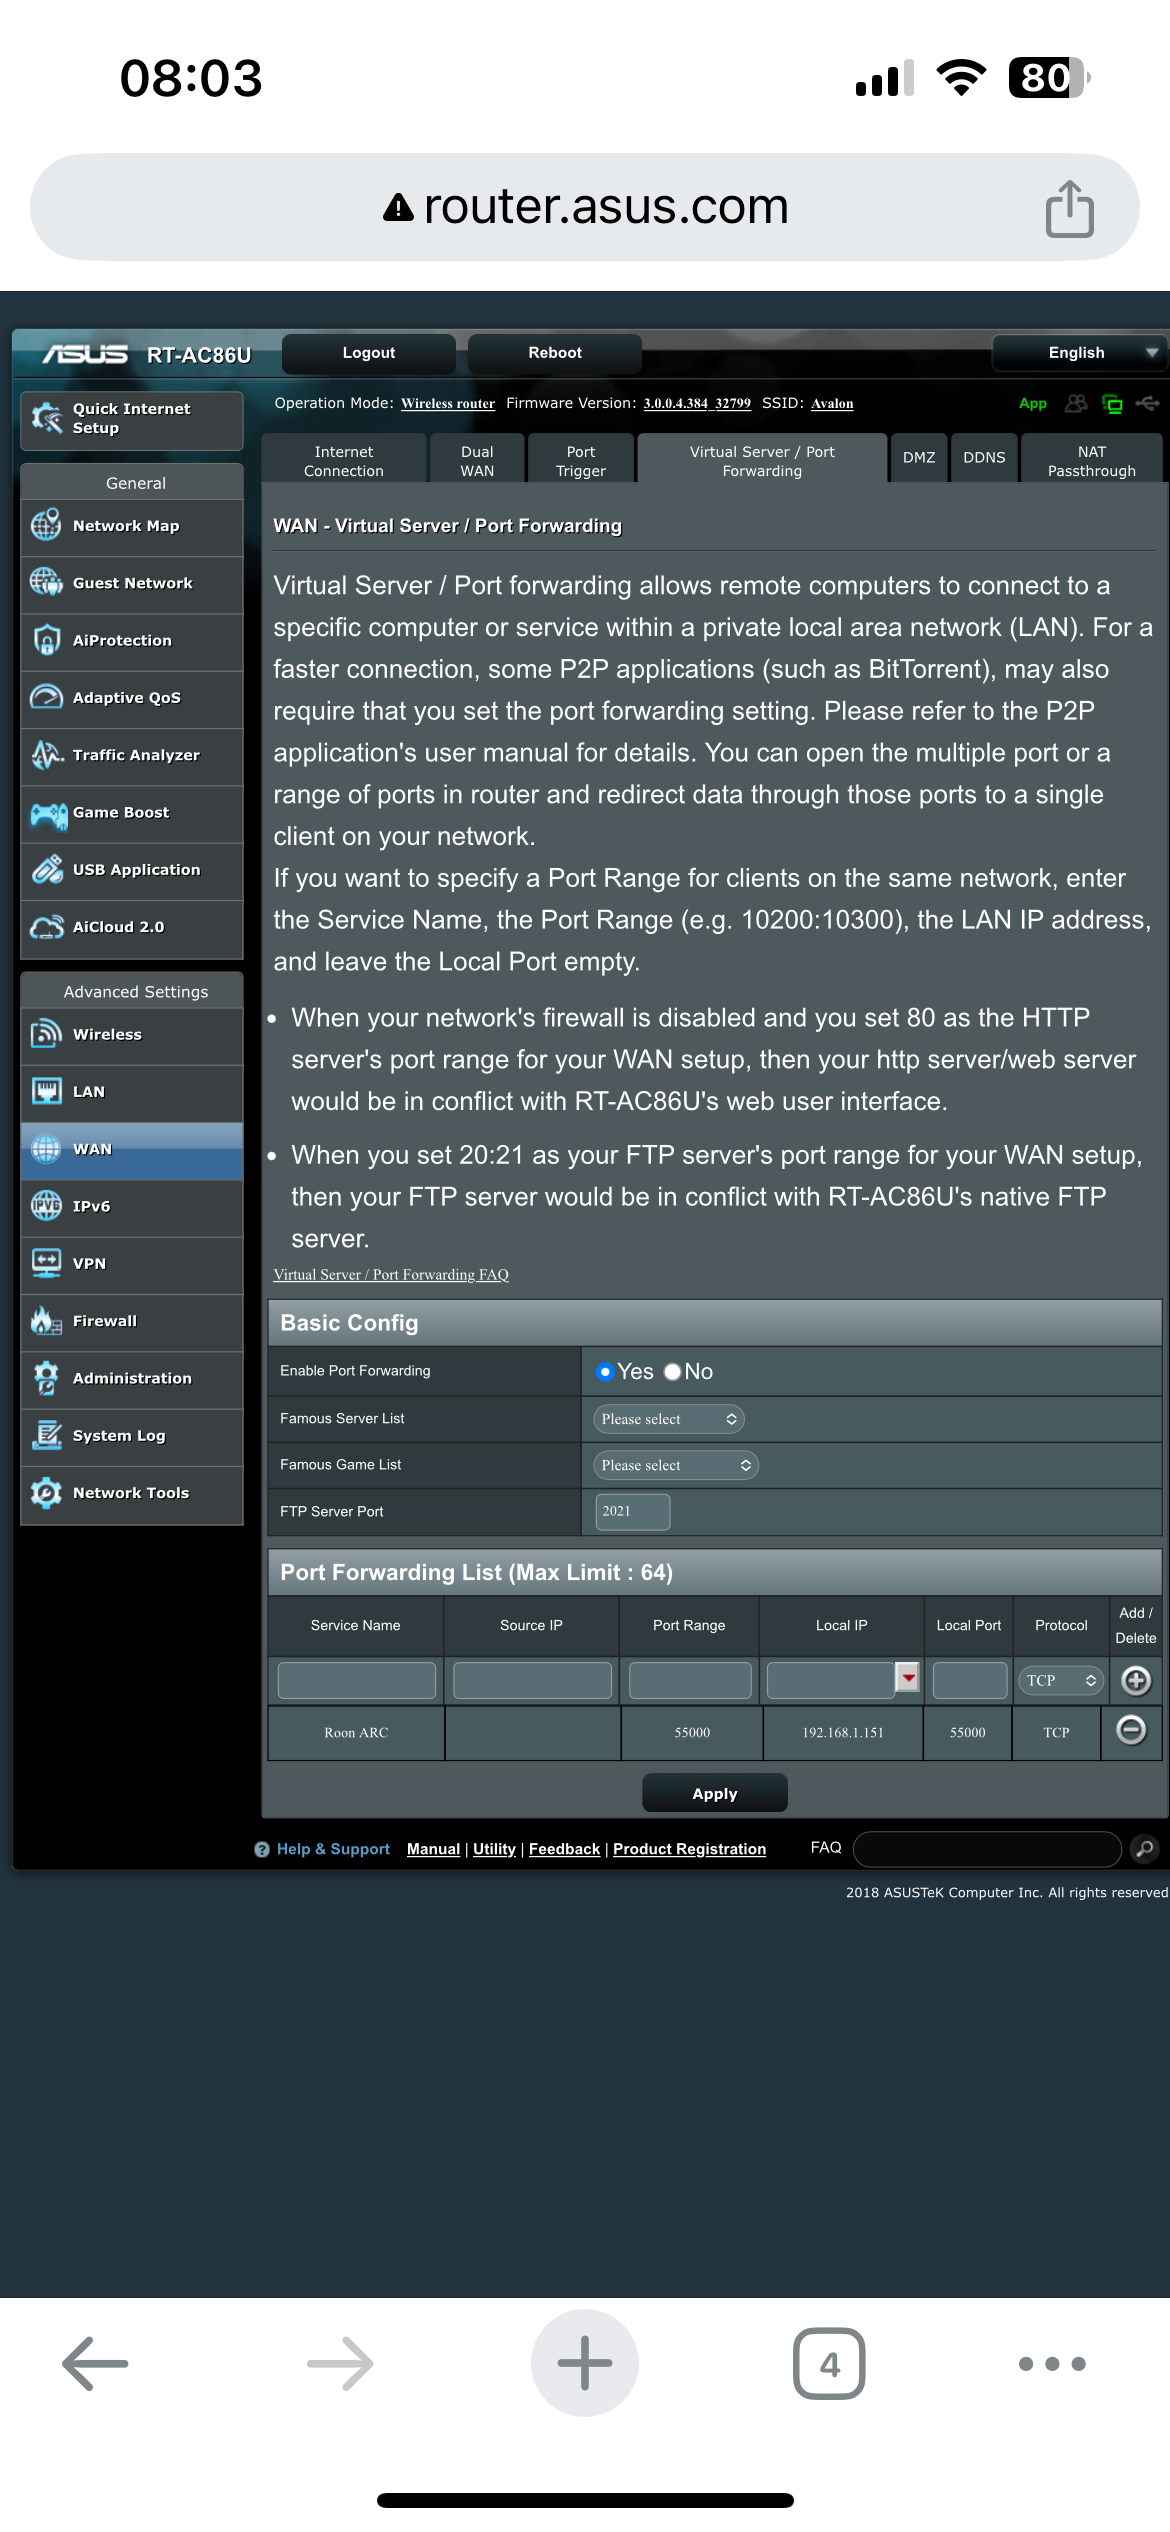
Task: Open IPv6 settings icon
Action: coord(46,1206)
